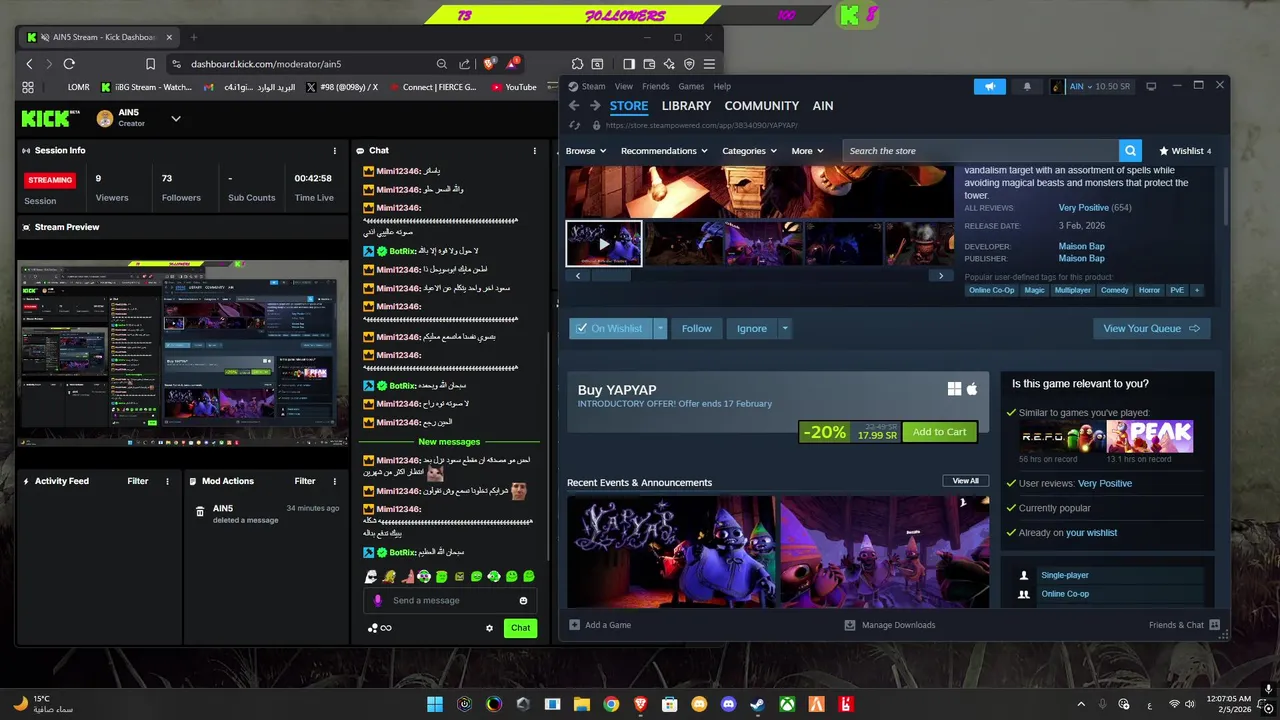Open the AIN account balance dropdown
This screenshot has width=1280, height=720.
[x=1100, y=87]
